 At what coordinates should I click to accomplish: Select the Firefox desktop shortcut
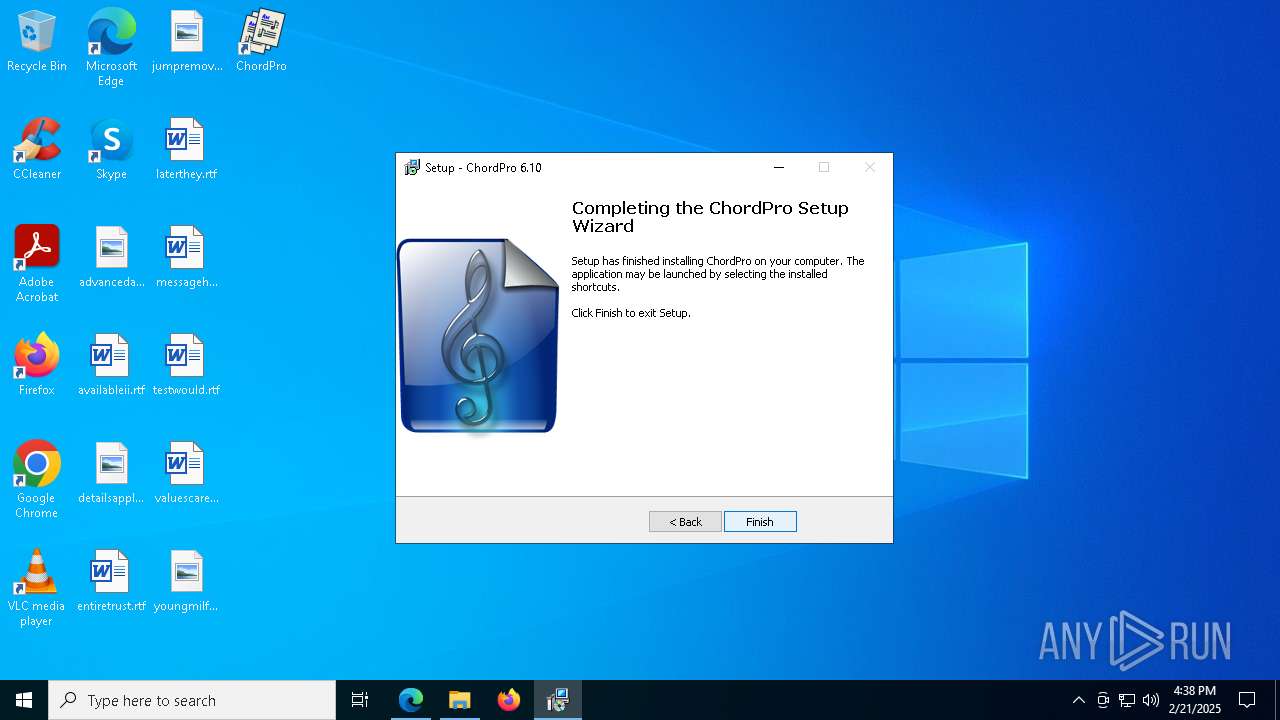(37, 366)
